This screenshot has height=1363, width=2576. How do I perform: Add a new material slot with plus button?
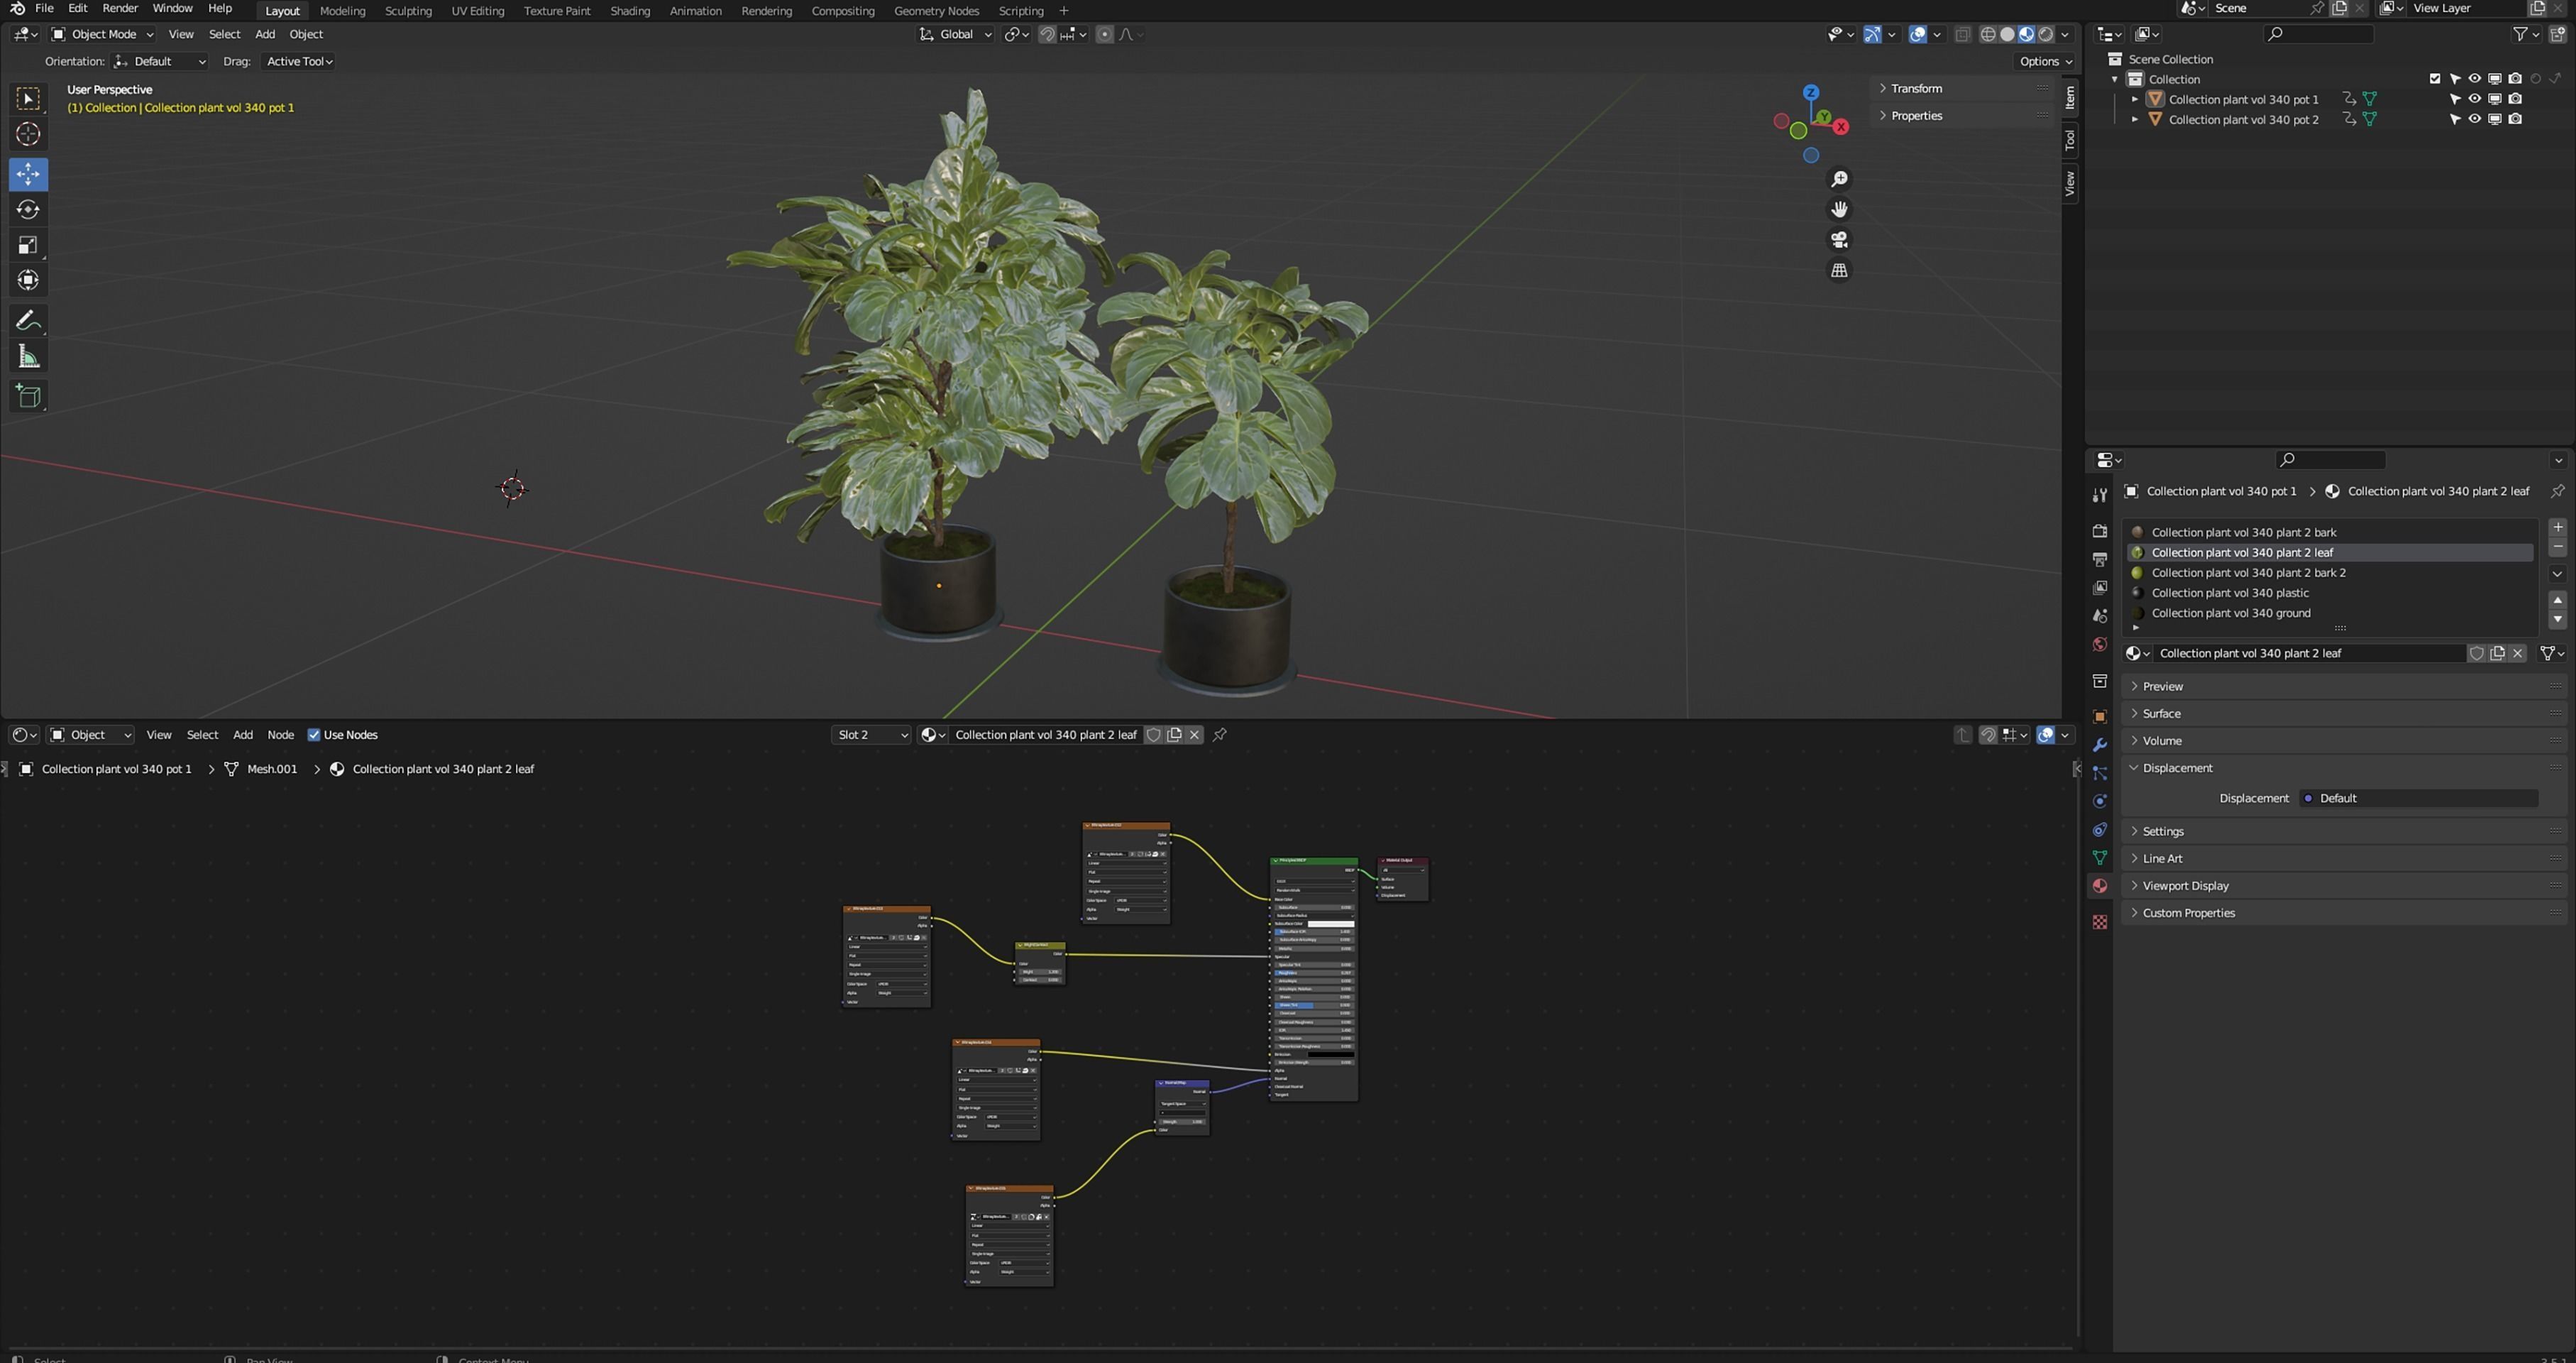pos(2557,527)
